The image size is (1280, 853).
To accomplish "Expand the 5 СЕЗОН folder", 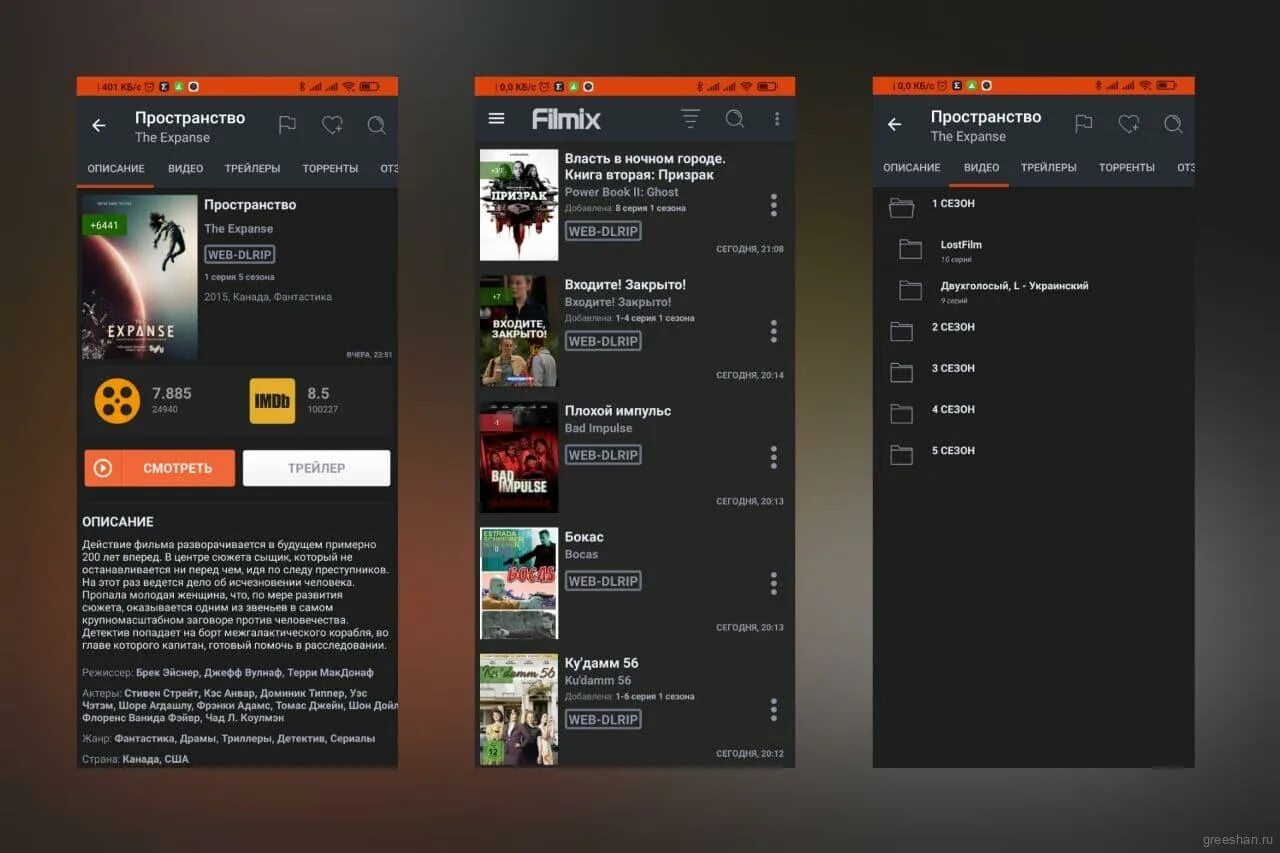I will pos(901,454).
